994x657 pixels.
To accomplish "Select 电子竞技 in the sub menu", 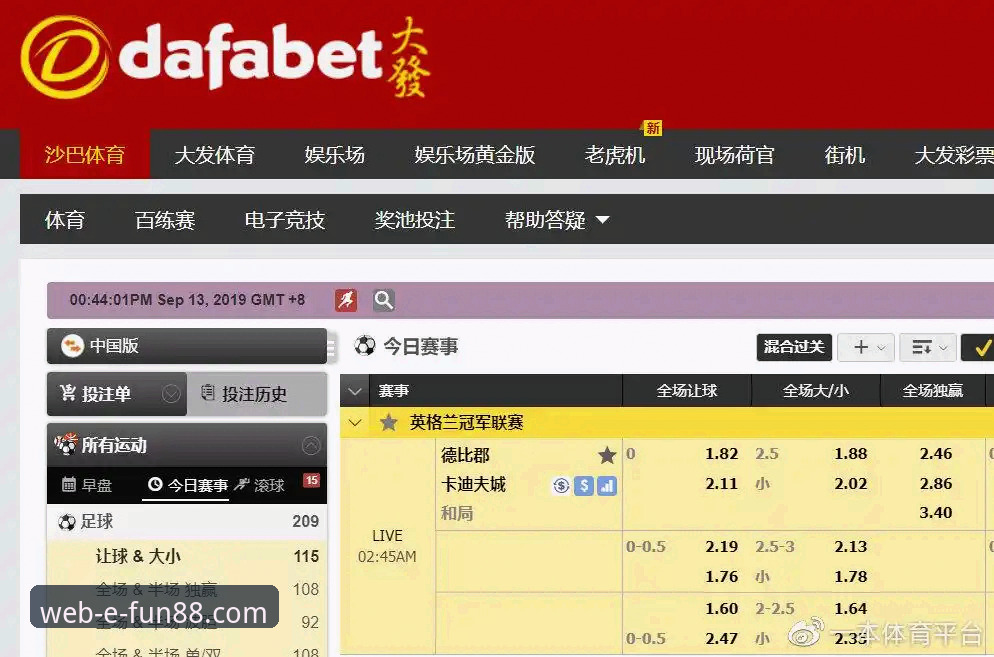I will click(x=285, y=220).
